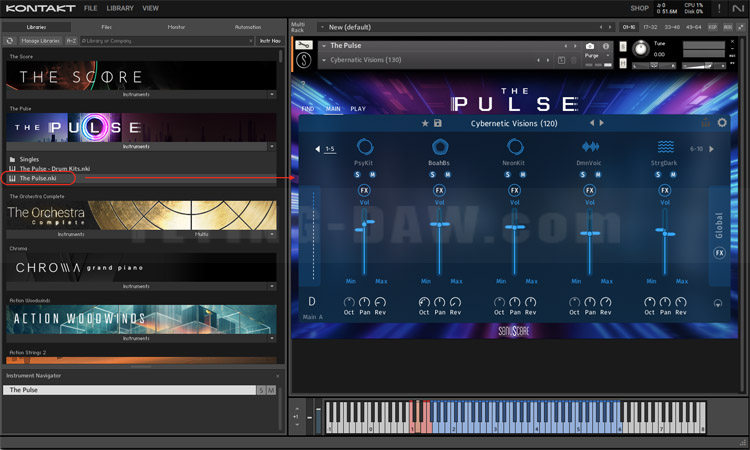Open the LIBRARY menu
The width and height of the screenshot is (750, 450).
point(120,8)
